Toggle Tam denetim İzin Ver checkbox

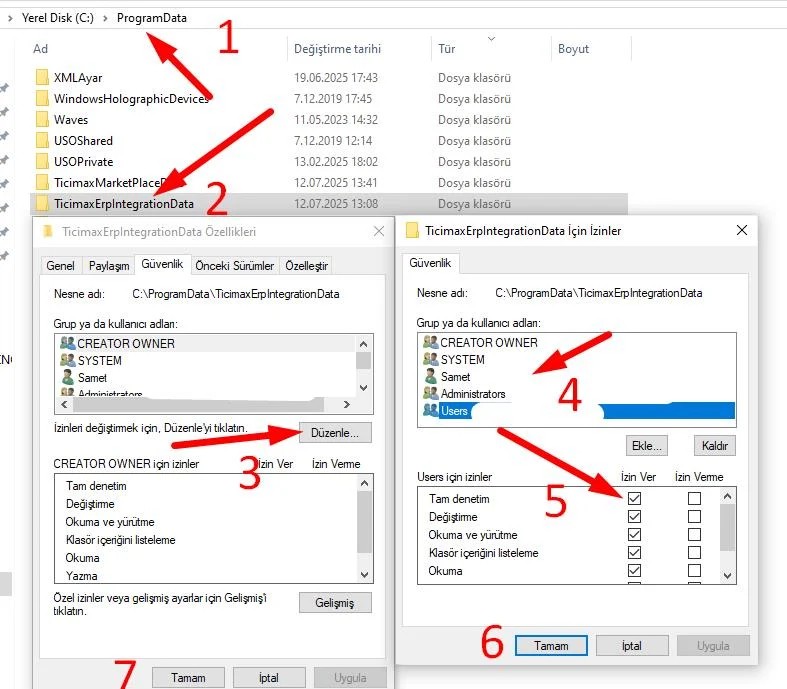point(635,499)
